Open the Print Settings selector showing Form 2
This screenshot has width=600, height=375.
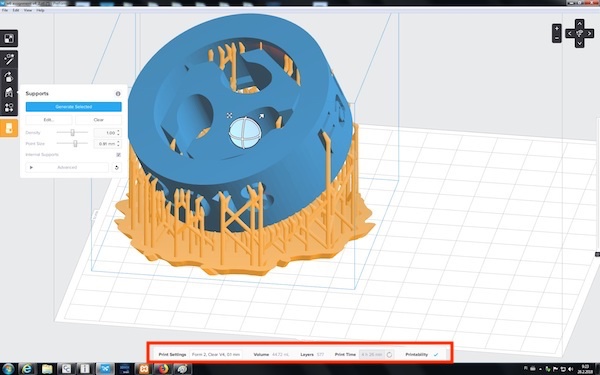[216, 355]
